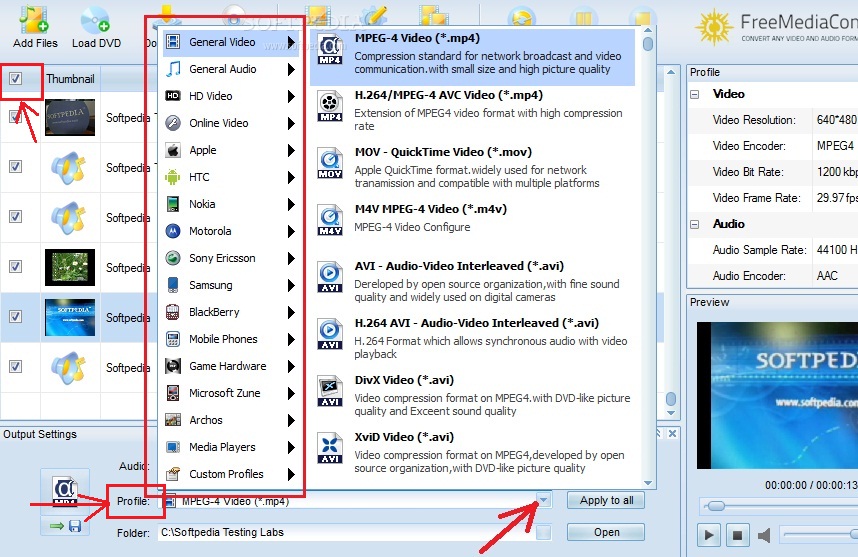The width and height of the screenshot is (858, 557).
Task: Expand the Sony Ericsson submenu arrow
Action: click(291, 258)
